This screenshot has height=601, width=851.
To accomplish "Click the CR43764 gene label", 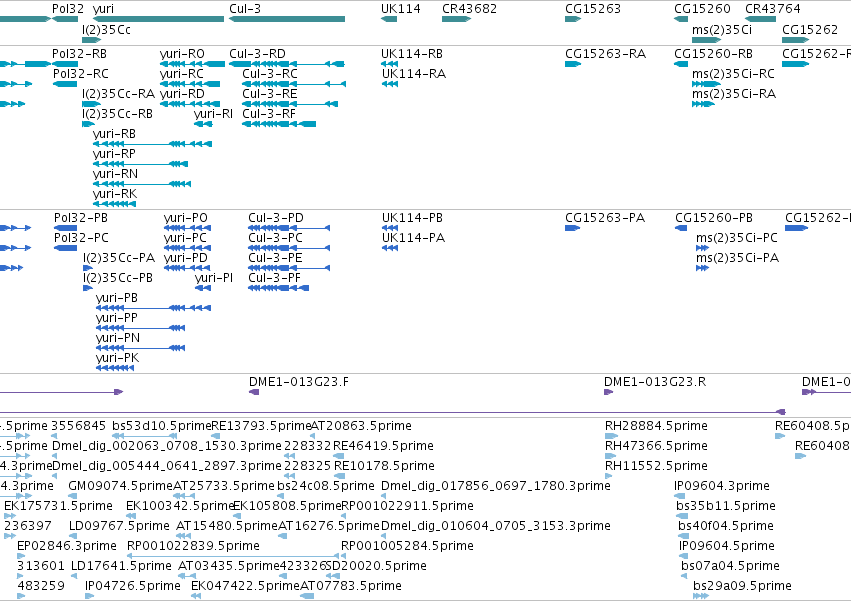I will (772, 9).
